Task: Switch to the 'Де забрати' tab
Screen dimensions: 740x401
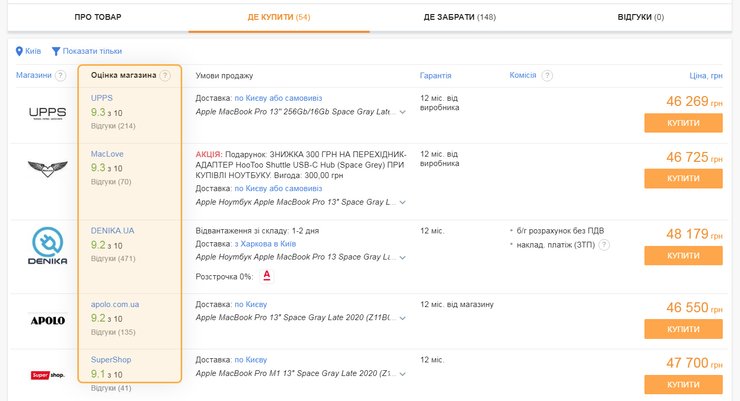Action: point(459,17)
